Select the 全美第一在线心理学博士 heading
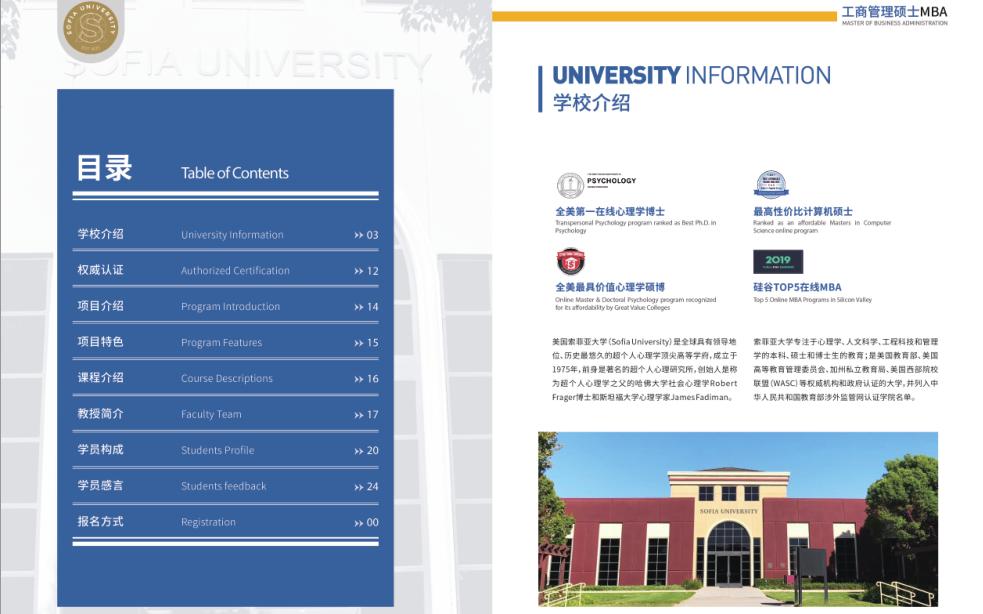The height and width of the screenshot is (614, 983). tap(609, 211)
